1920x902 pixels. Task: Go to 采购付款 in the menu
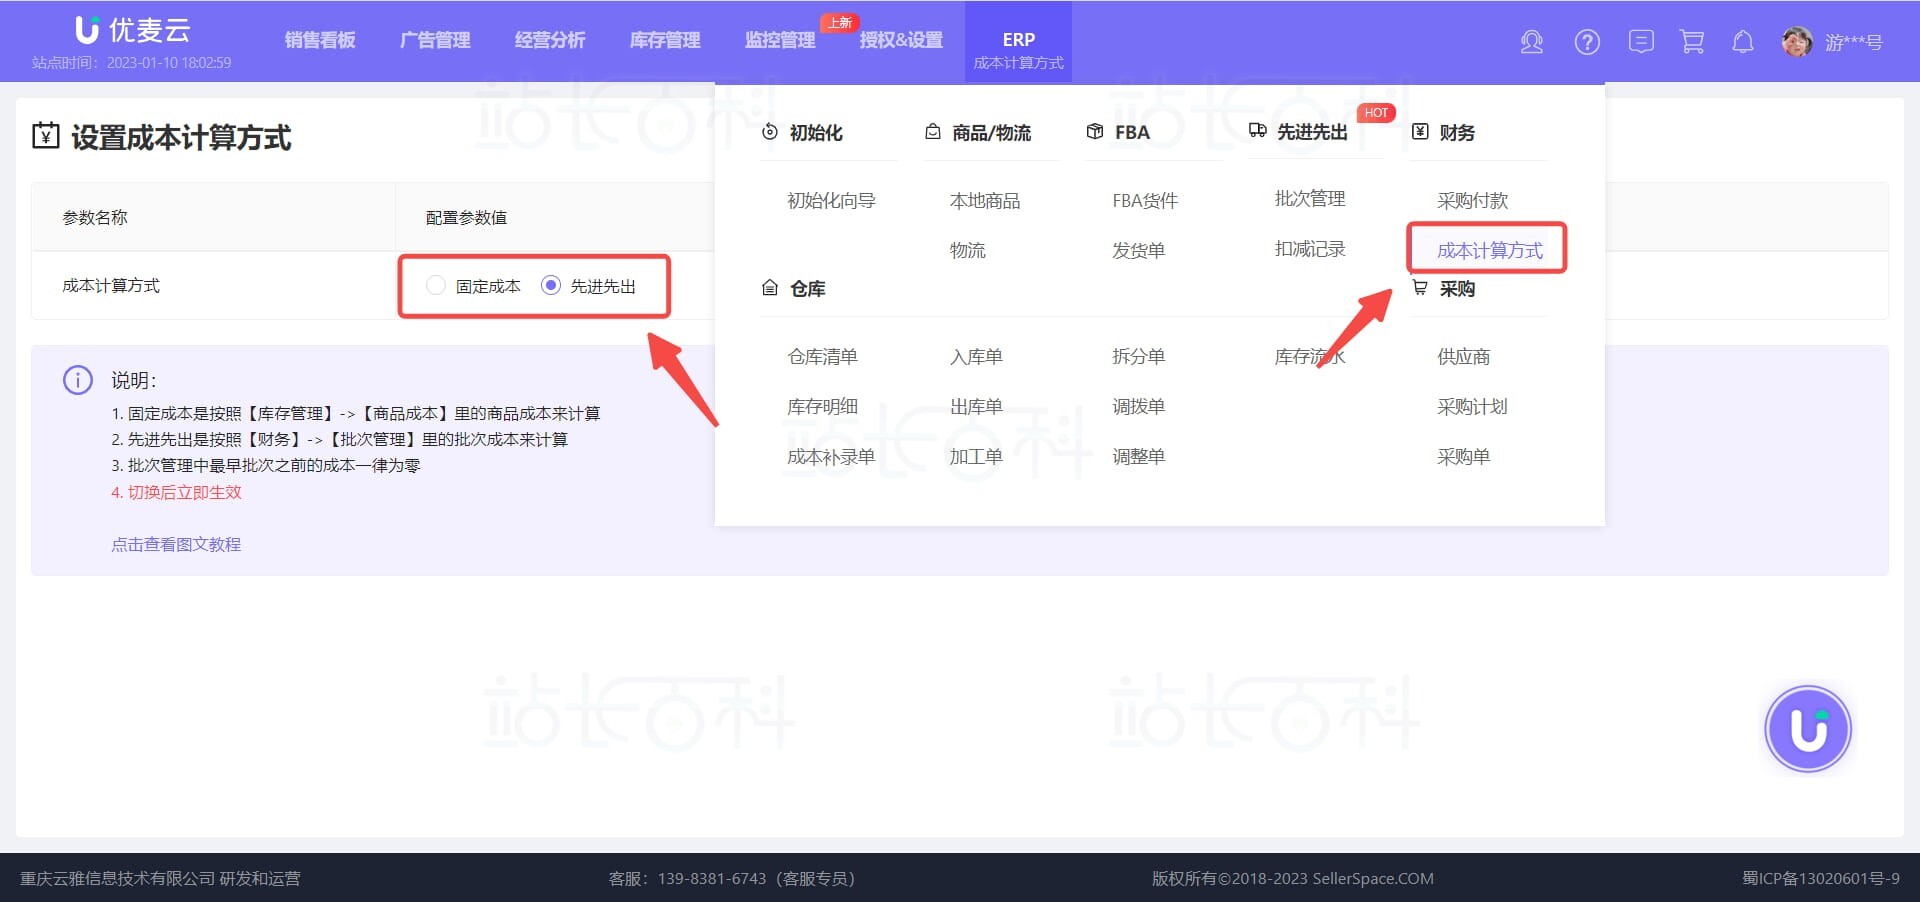pos(1472,200)
